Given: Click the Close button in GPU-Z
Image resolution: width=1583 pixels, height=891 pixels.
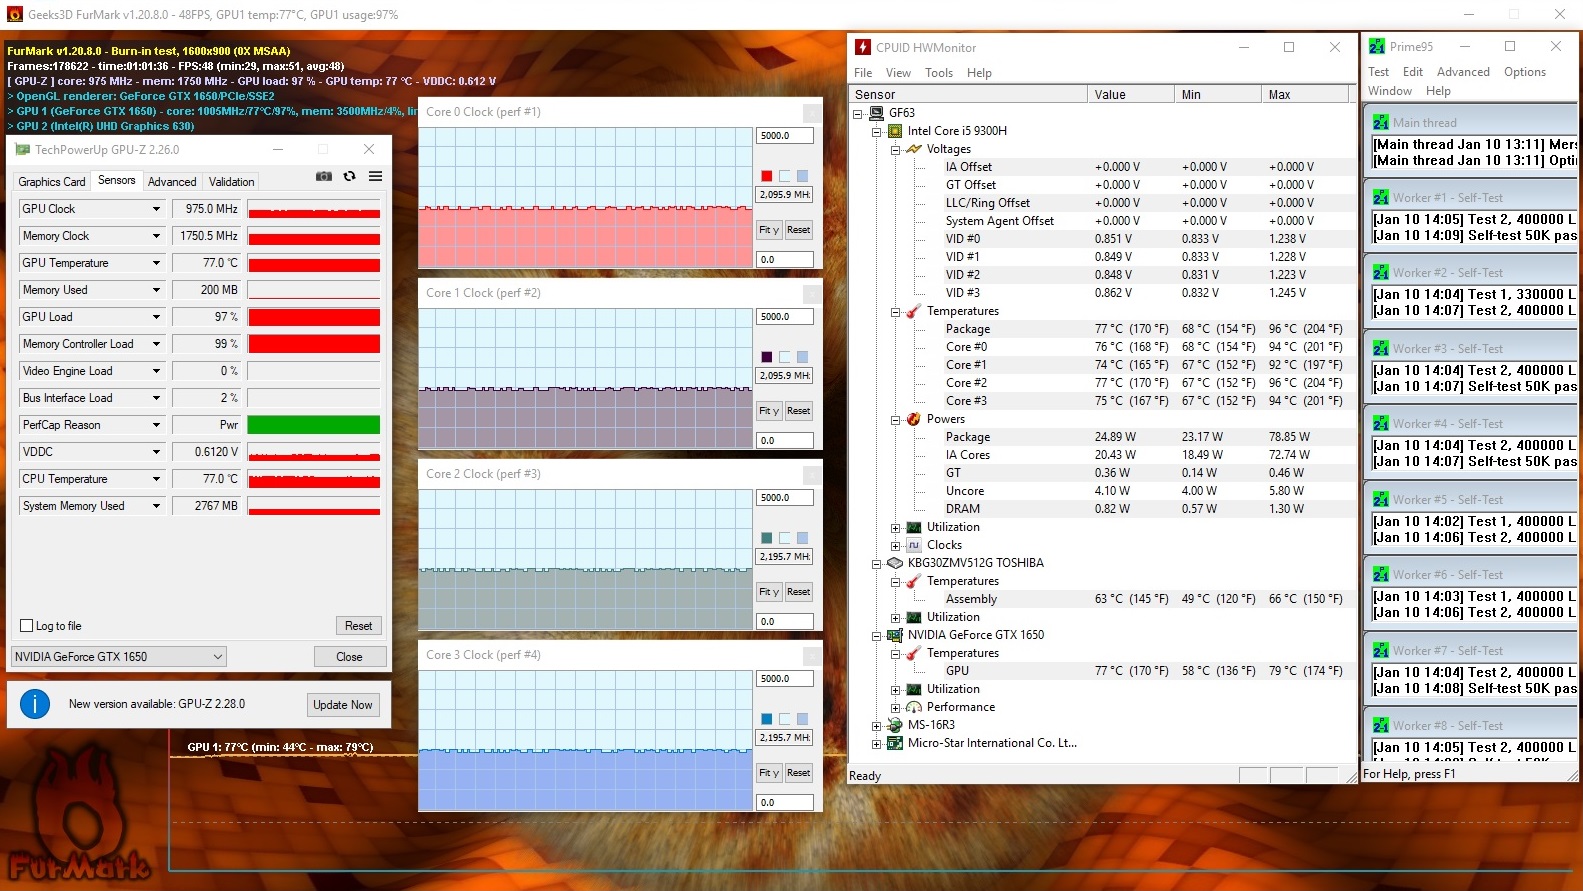Looking at the screenshot, I should point(349,657).
